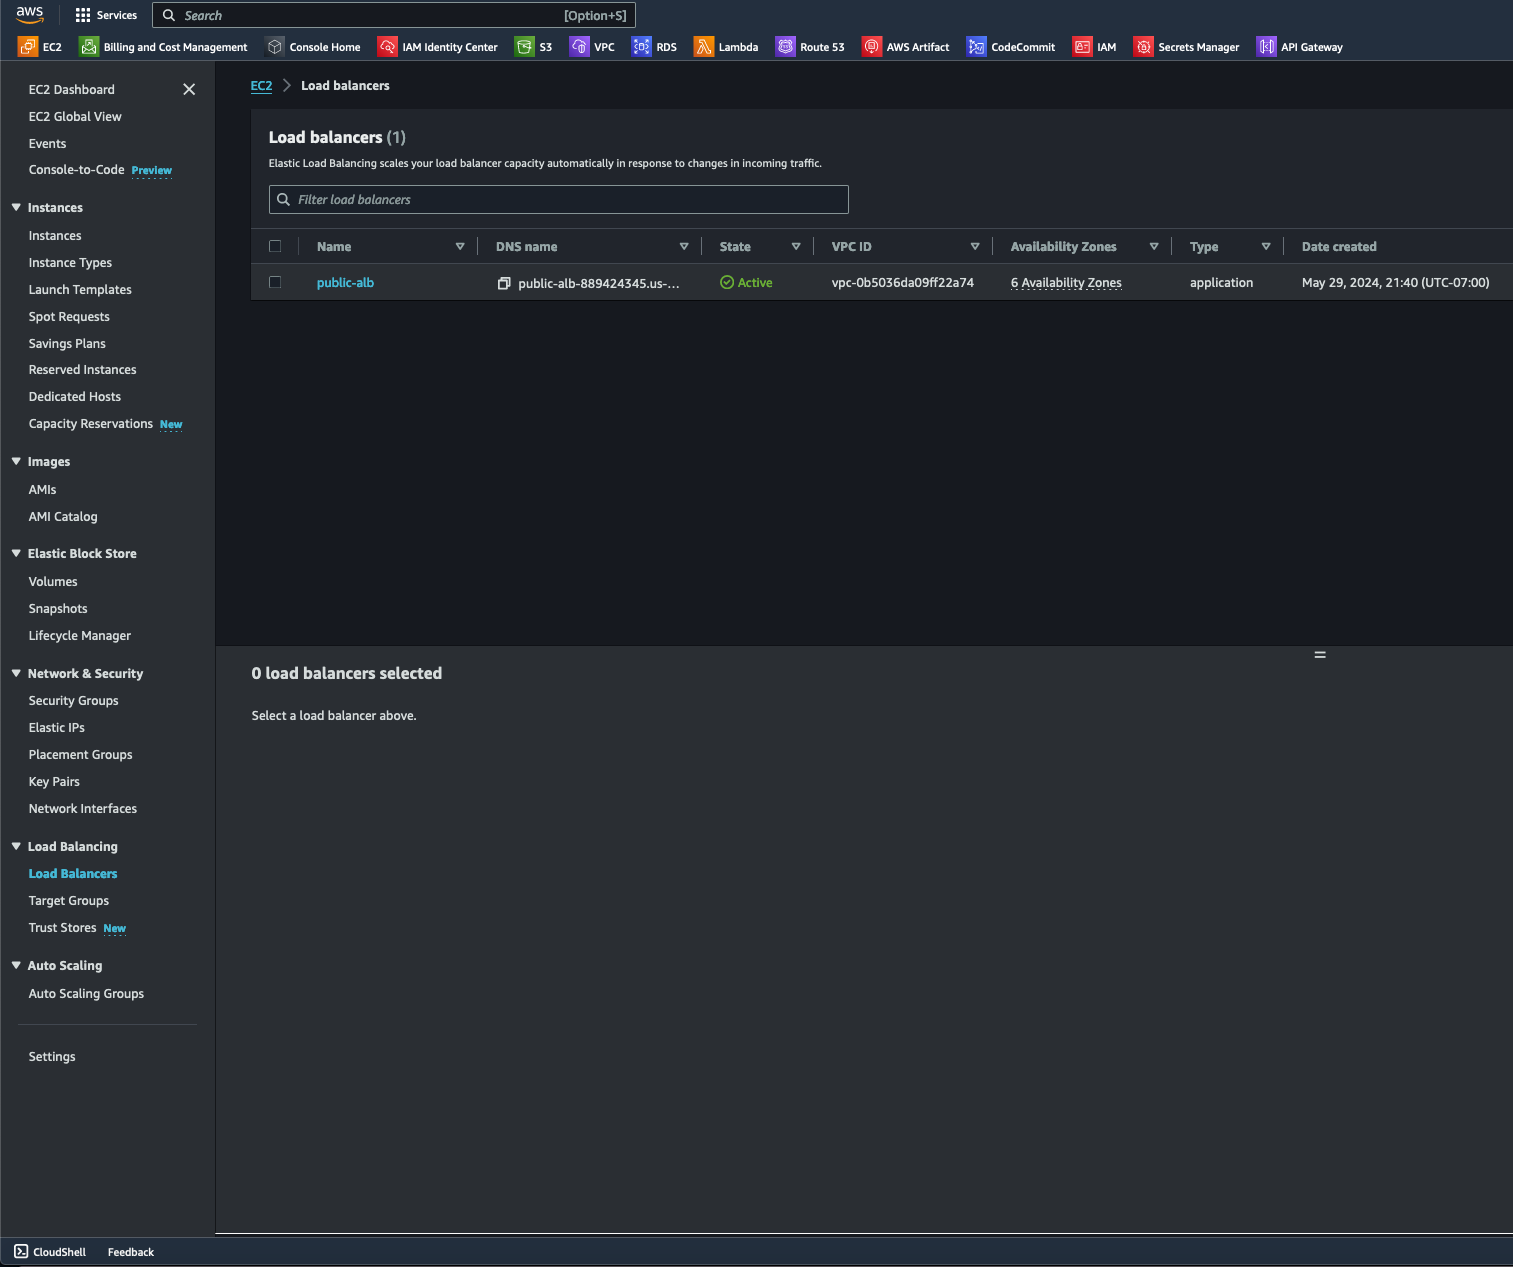This screenshot has height=1267, width=1513.
Task: Collapse the Images sidebar section
Action: pyautogui.click(x=16, y=462)
